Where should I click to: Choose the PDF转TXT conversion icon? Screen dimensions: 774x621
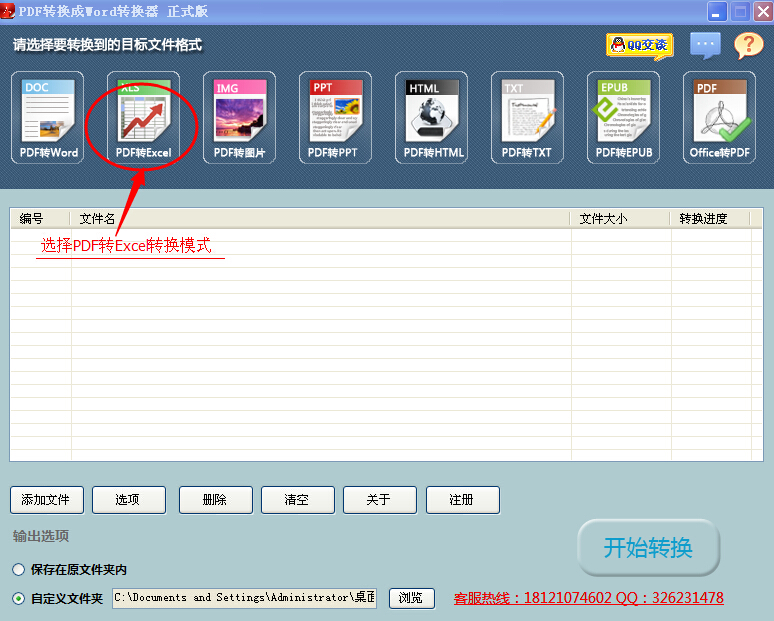pyautogui.click(x=527, y=117)
